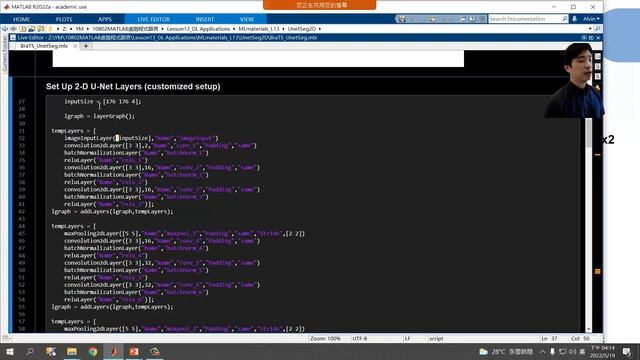
Task: Click script label in status bar
Action: coord(436,339)
